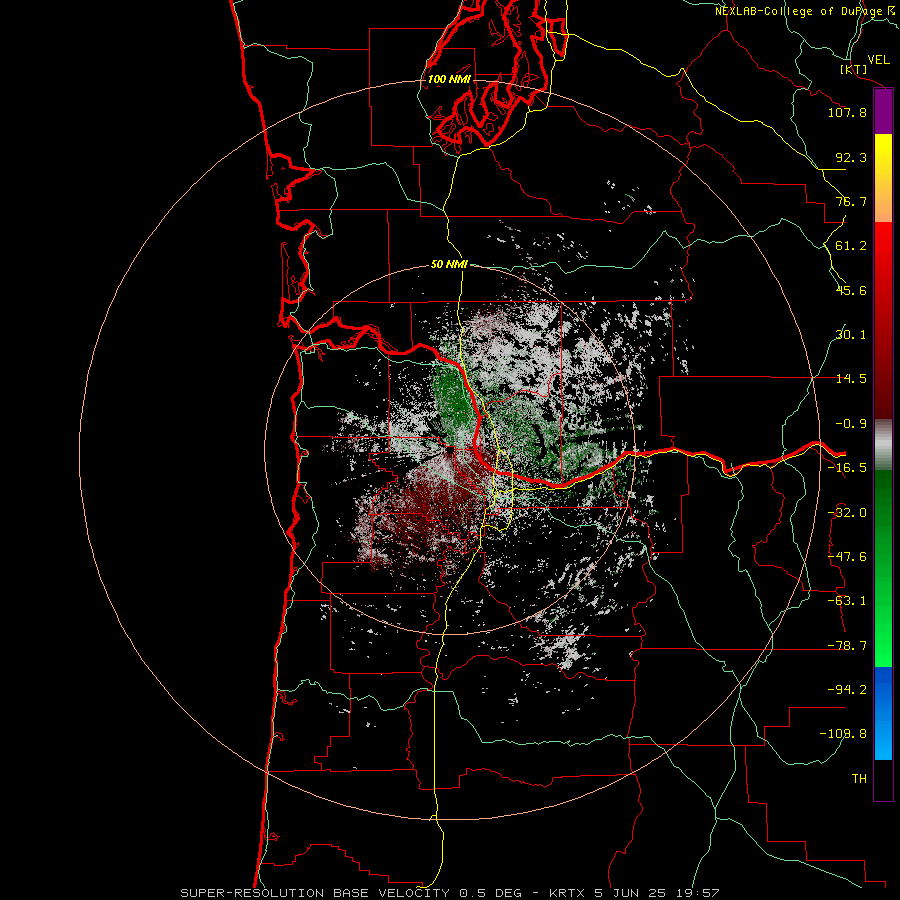Select the -78.7 scale value
This screenshot has height=900, width=900.
coord(847,646)
